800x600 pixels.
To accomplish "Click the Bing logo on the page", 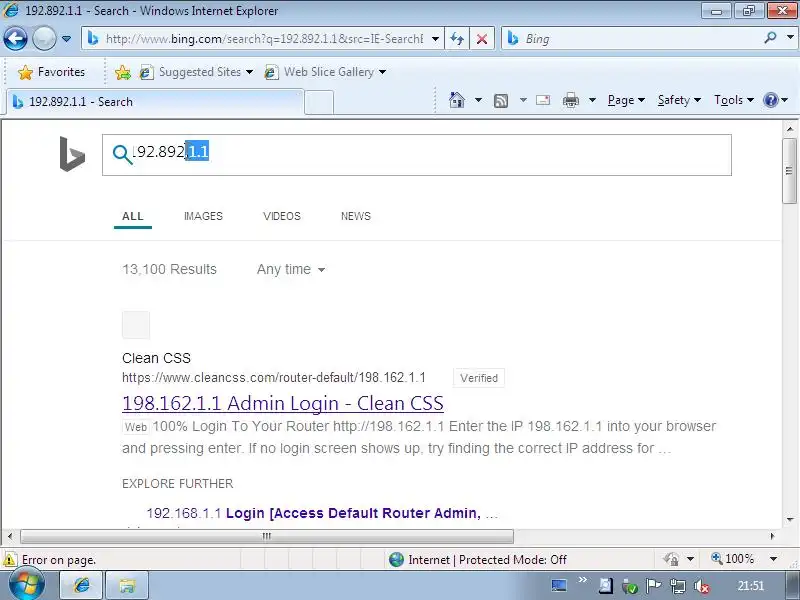I will point(72,154).
